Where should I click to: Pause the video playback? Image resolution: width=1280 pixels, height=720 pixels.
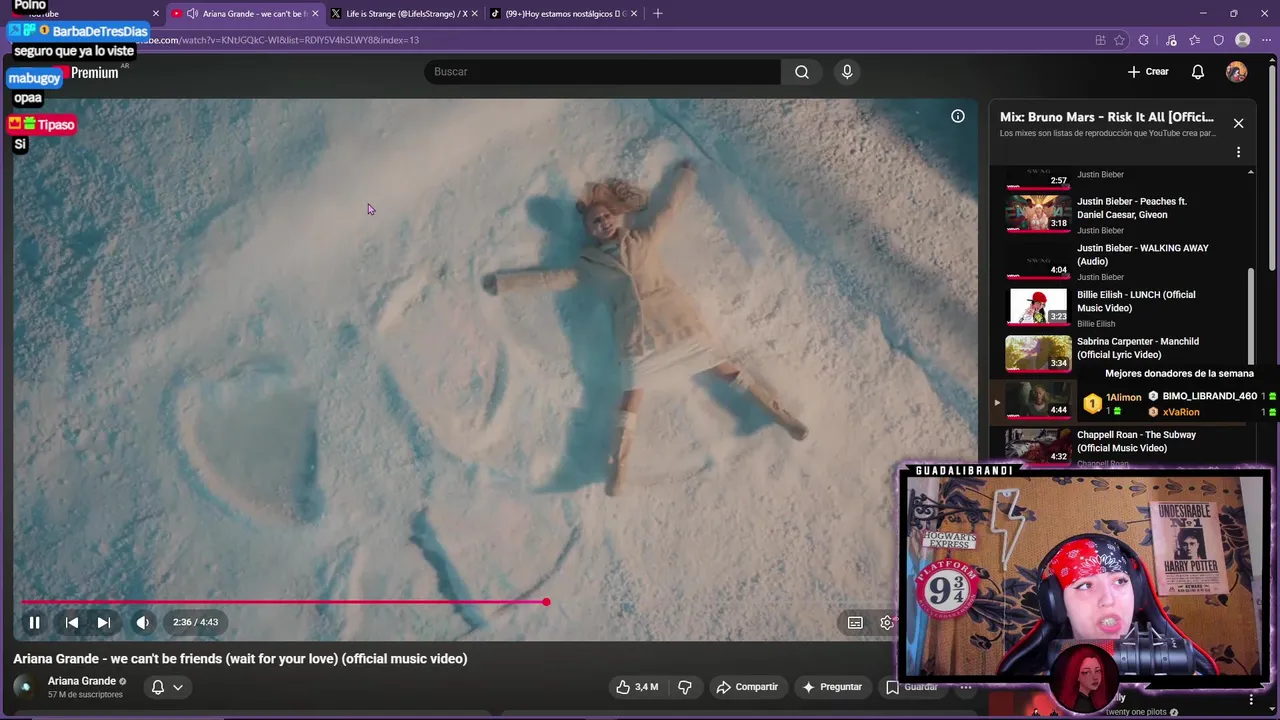tap(34, 622)
